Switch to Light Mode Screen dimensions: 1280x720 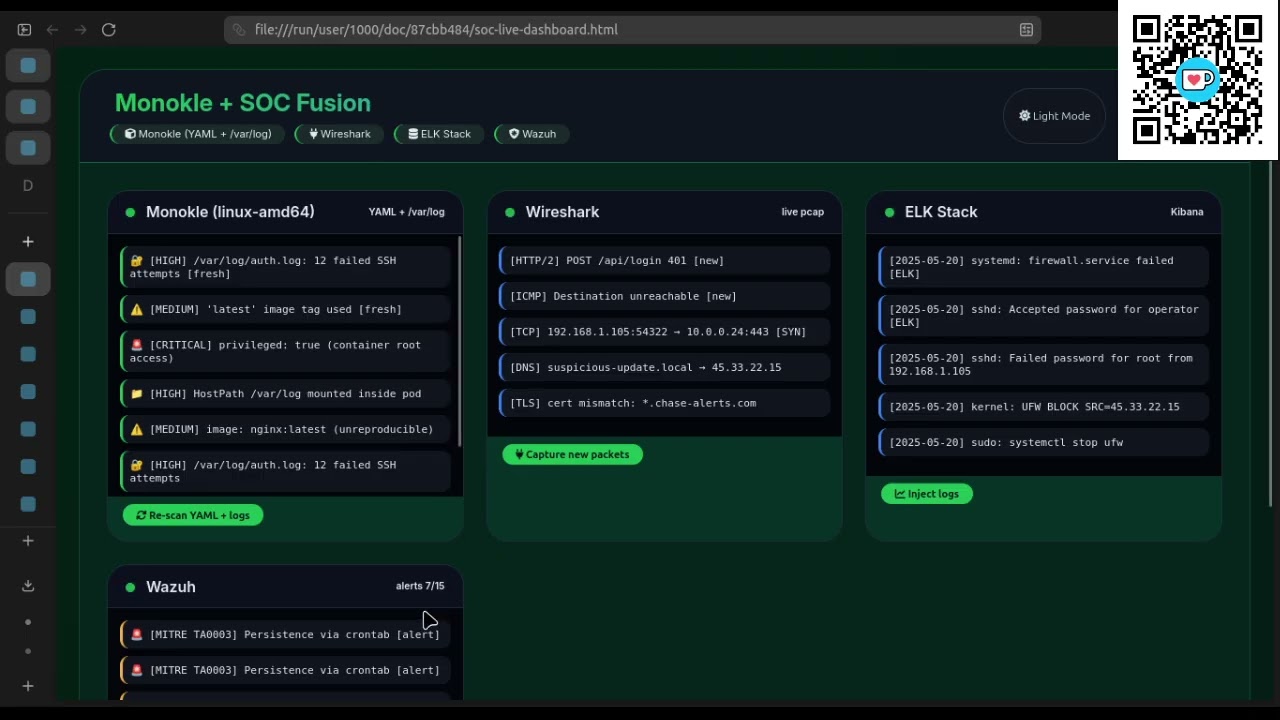[1054, 116]
